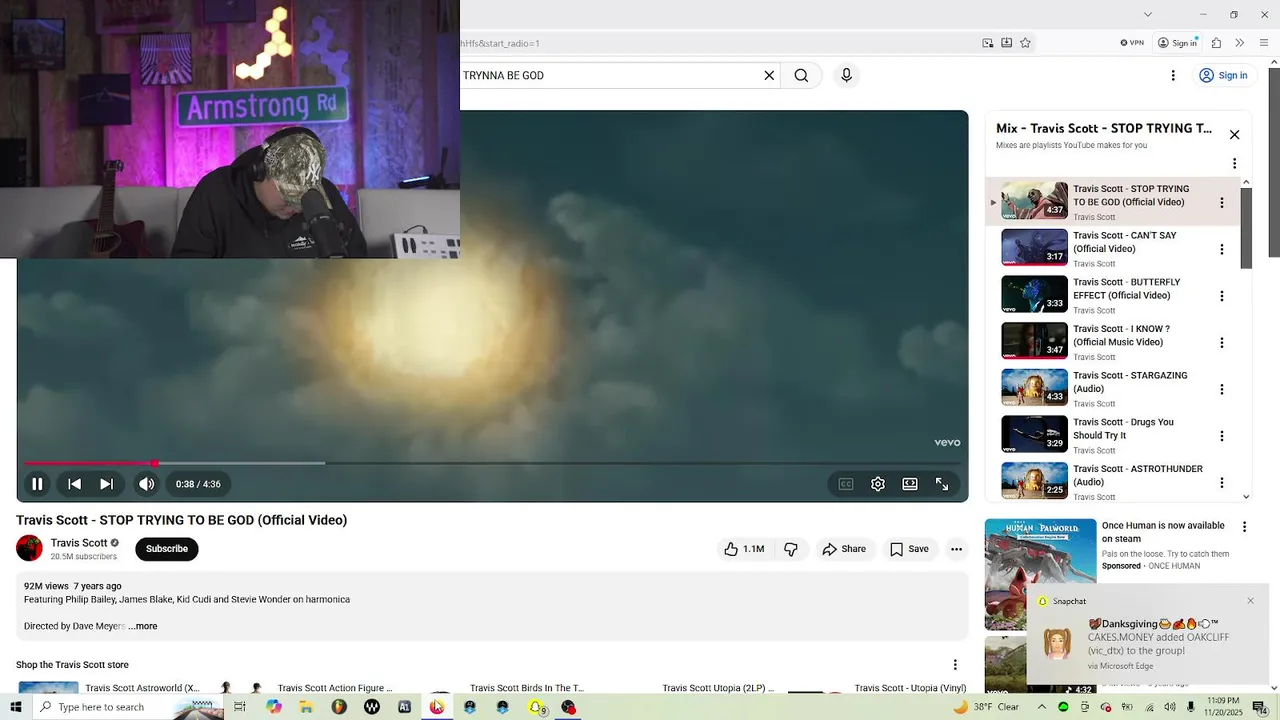Open picture-in-picture from the address bar
This screenshot has height=720, width=1280.
[988, 43]
